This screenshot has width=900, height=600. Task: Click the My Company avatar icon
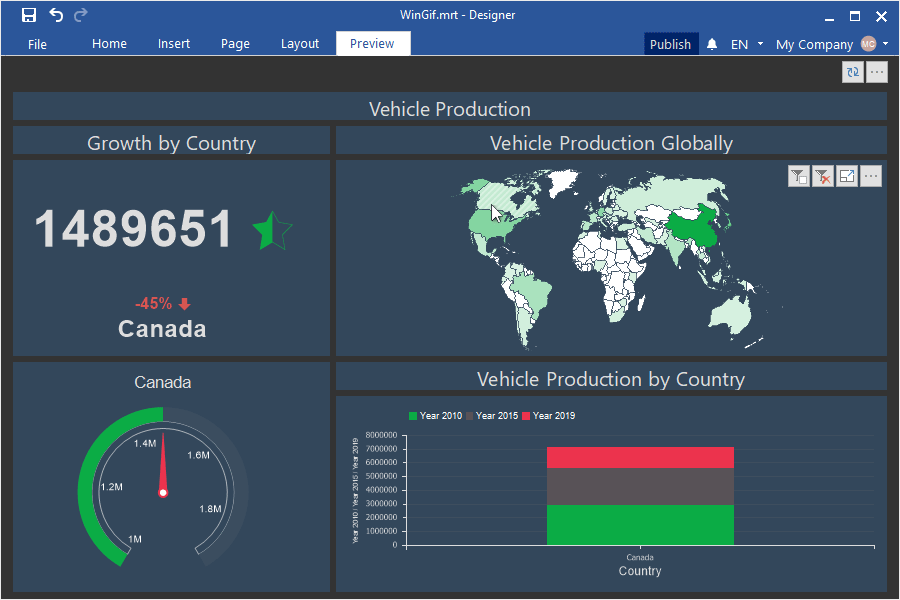[868, 44]
